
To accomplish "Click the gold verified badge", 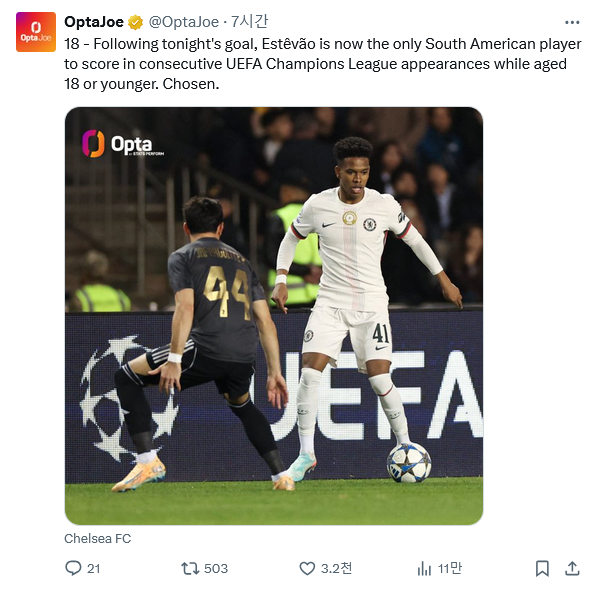I will (x=135, y=22).
